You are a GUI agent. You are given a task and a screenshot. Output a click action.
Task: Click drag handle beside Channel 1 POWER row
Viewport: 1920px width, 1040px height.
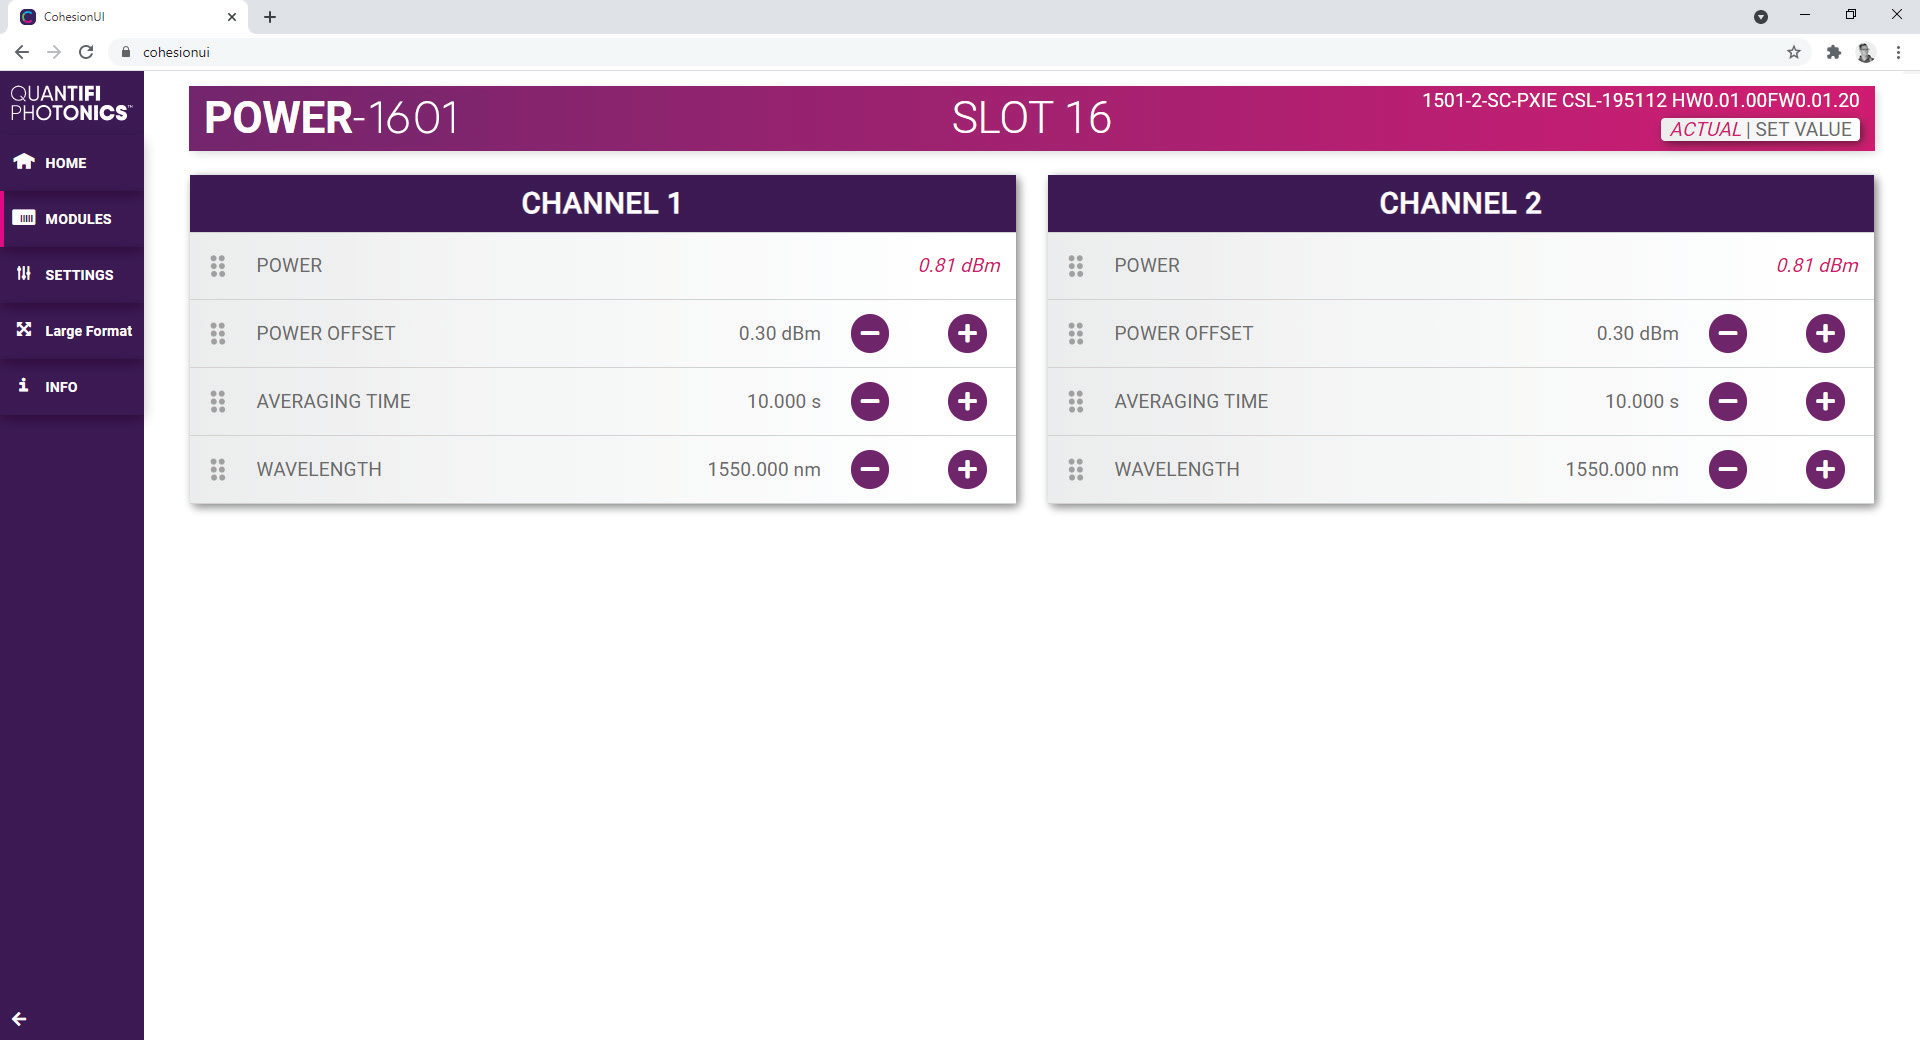pos(218,265)
